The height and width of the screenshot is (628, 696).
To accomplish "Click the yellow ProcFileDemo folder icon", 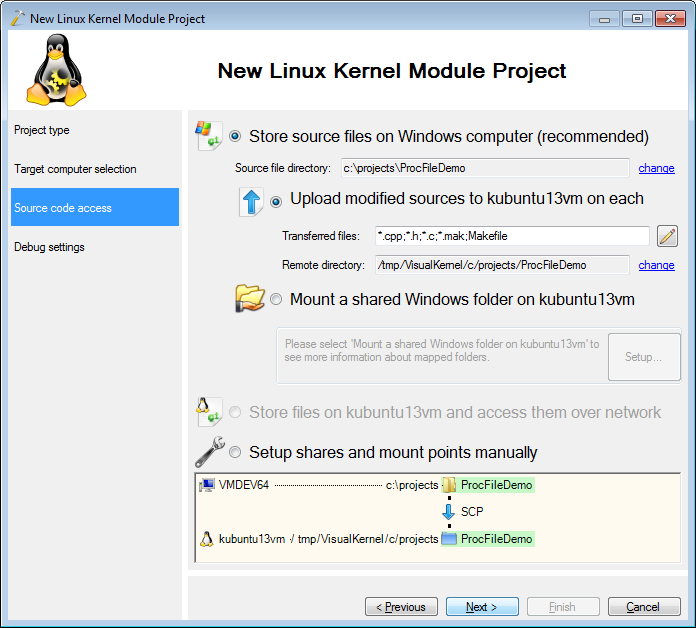I will (x=449, y=485).
